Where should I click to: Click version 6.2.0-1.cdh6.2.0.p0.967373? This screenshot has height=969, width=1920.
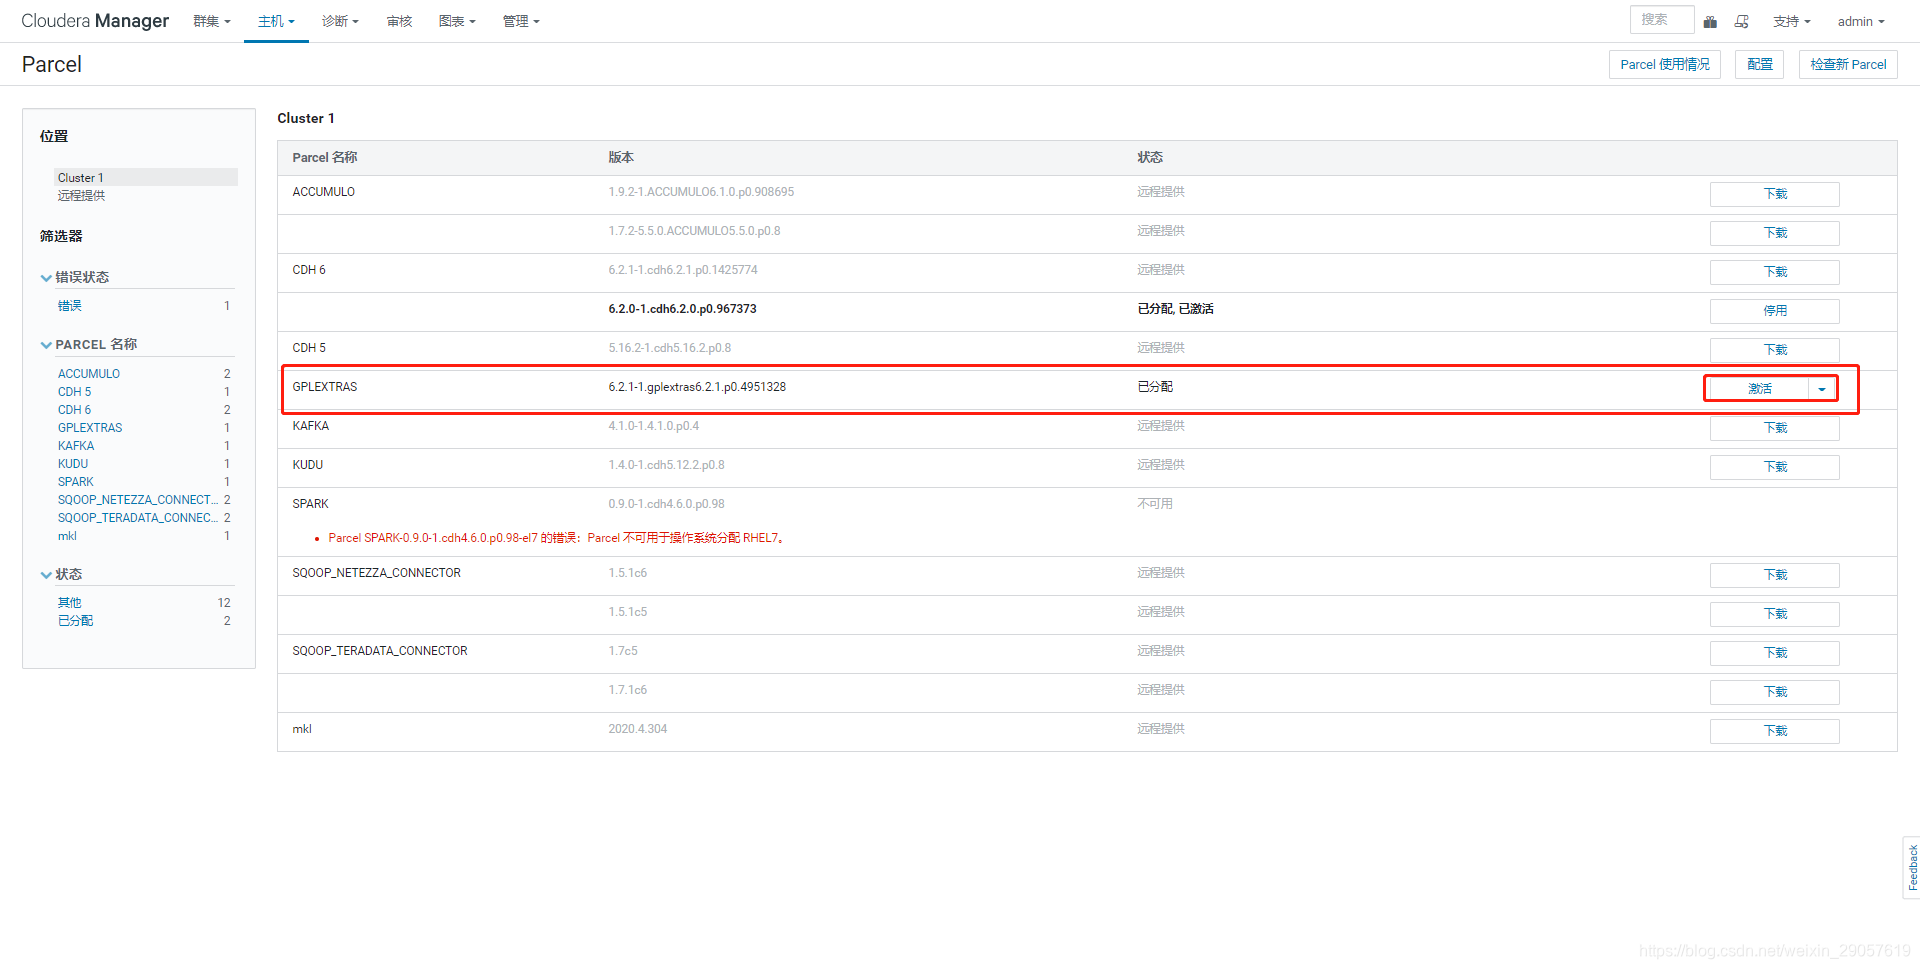(x=682, y=309)
